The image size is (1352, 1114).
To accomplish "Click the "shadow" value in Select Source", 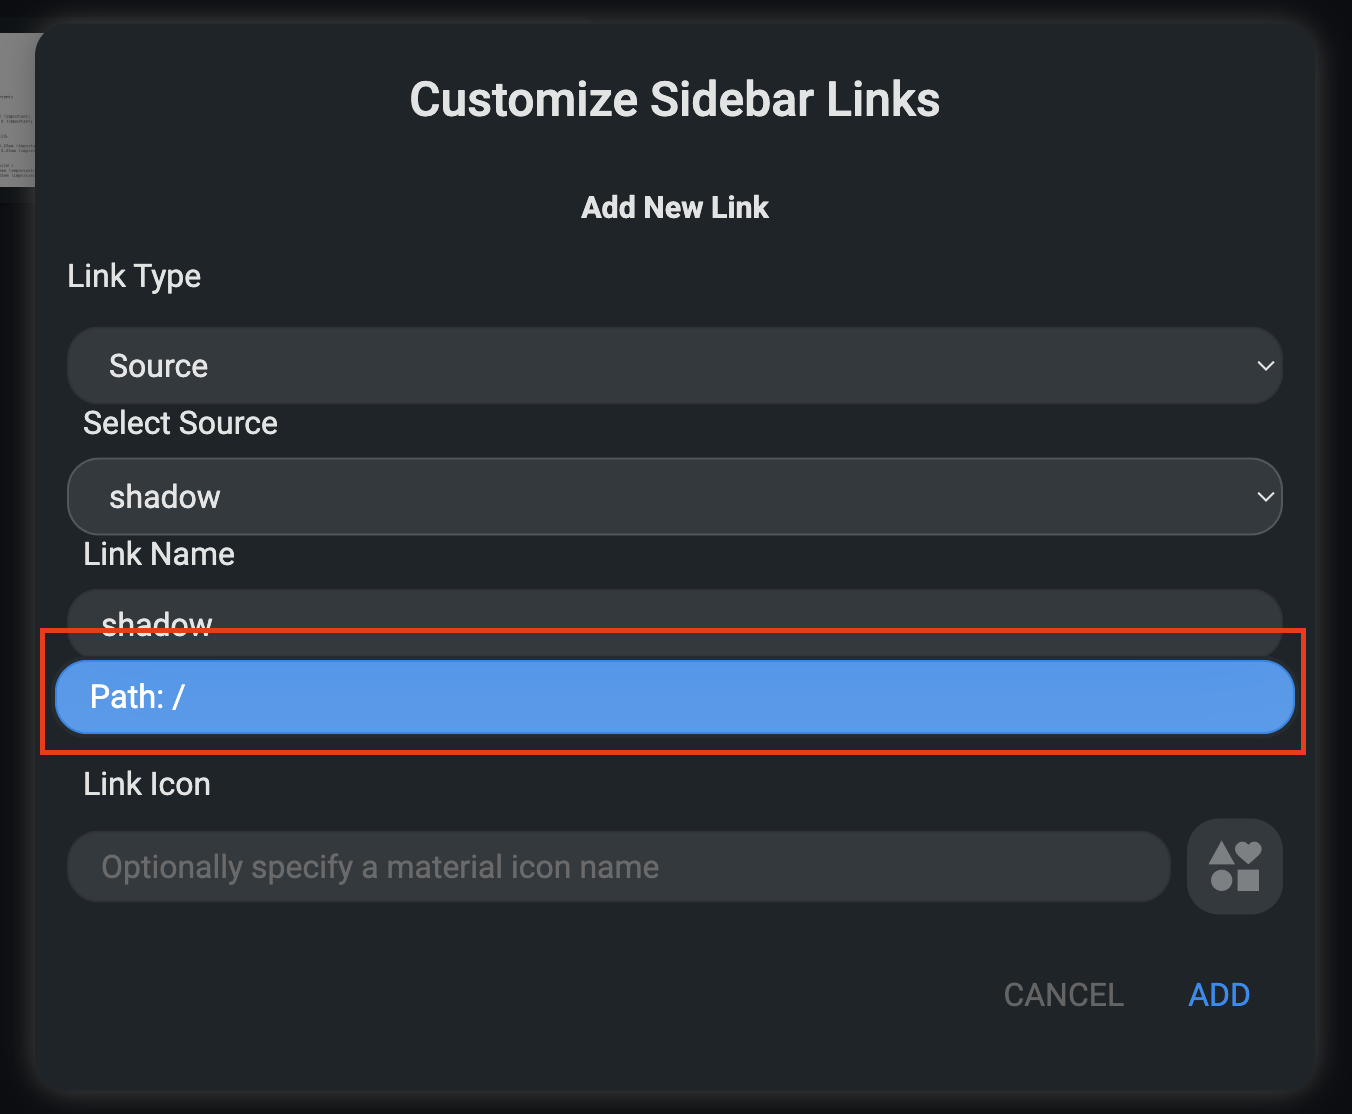I will (165, 497).
